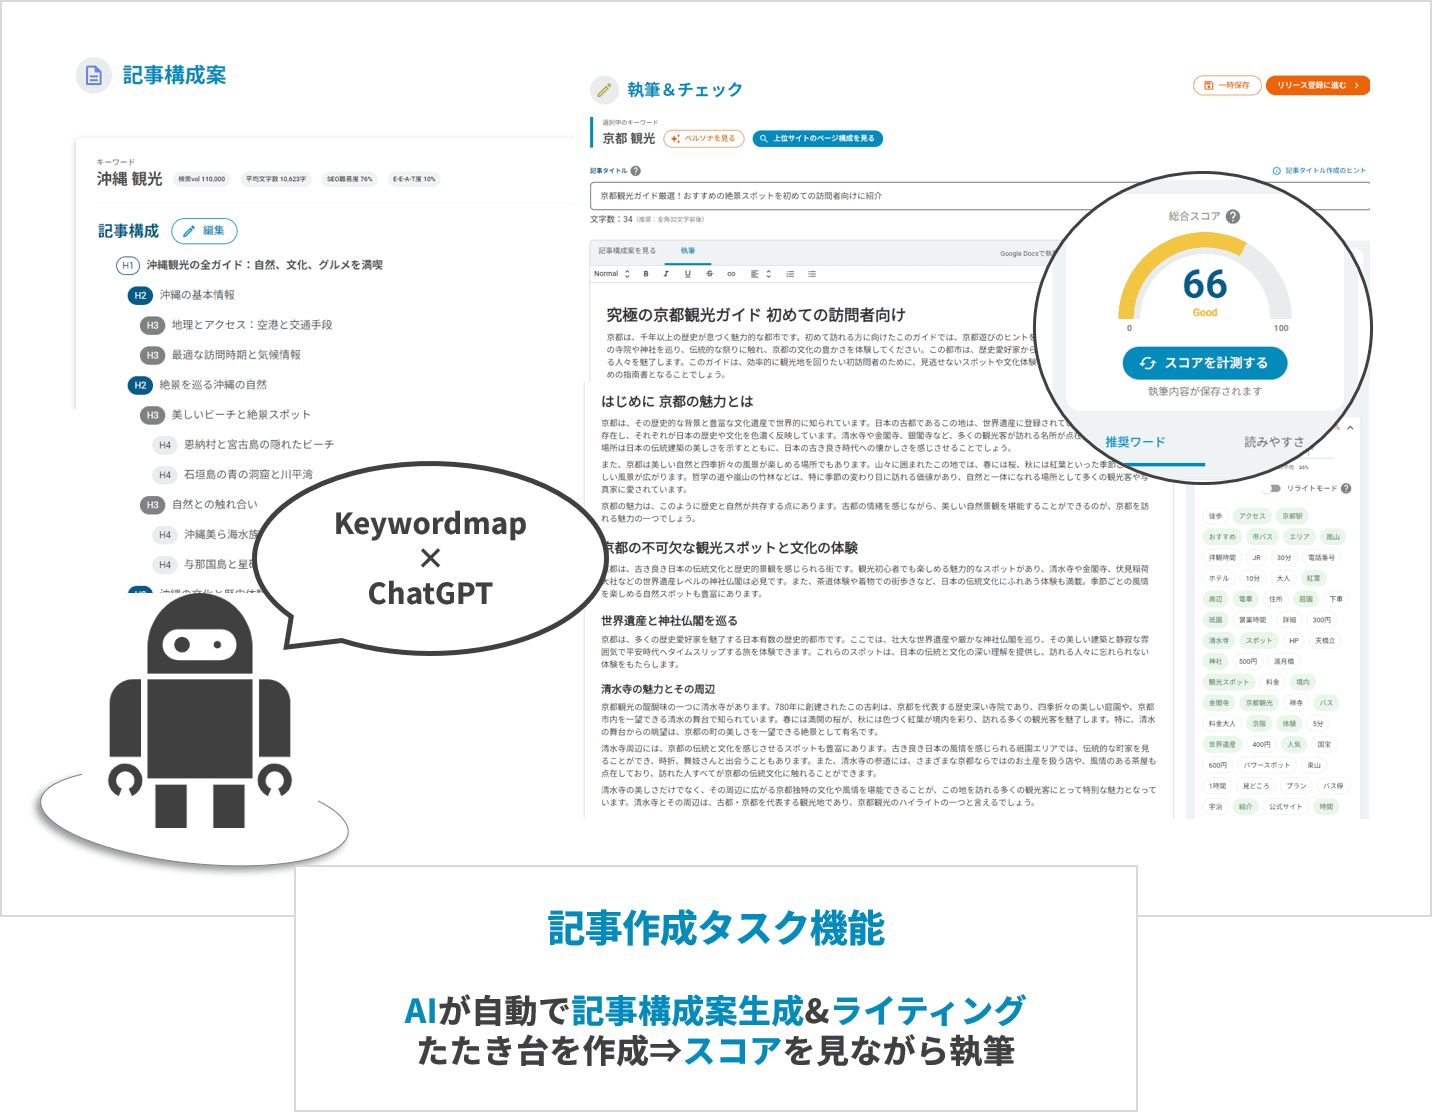1432x1112 pixels.
Task: Click heading 世界遺産と神社仏閣を巡る
Action: click(669, 621)
